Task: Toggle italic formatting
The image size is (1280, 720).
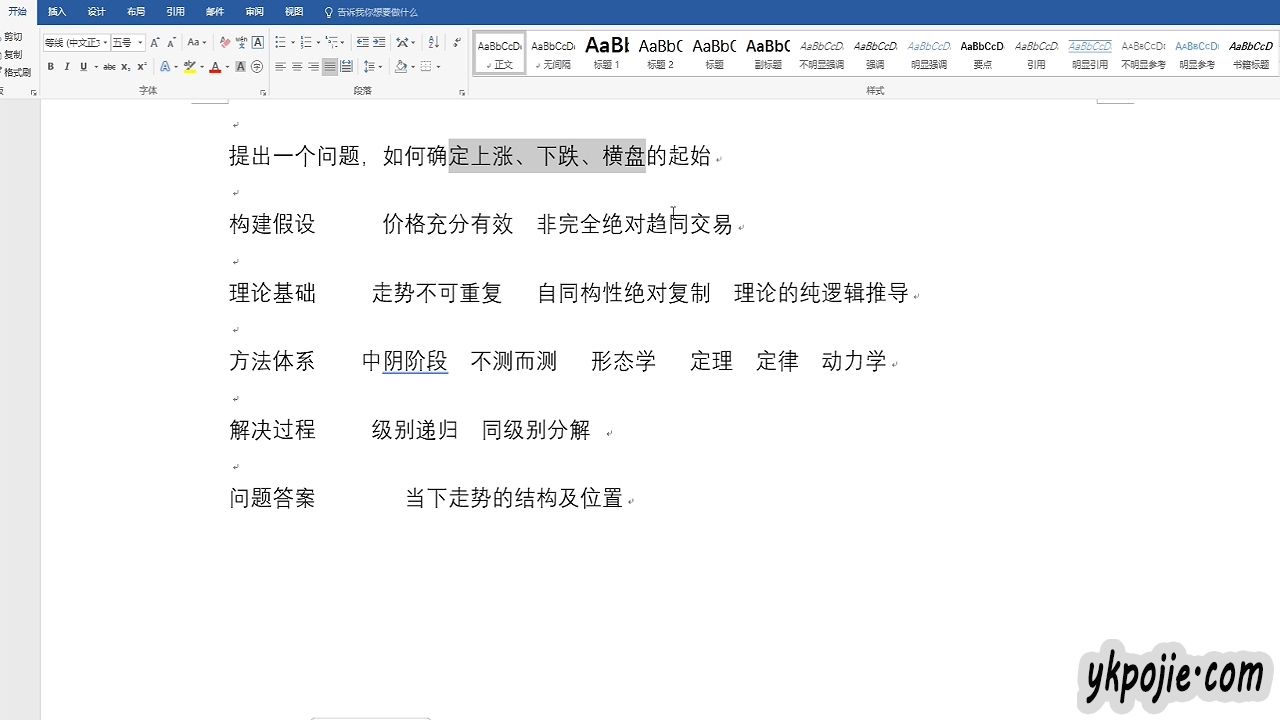Action: point(67,67)
